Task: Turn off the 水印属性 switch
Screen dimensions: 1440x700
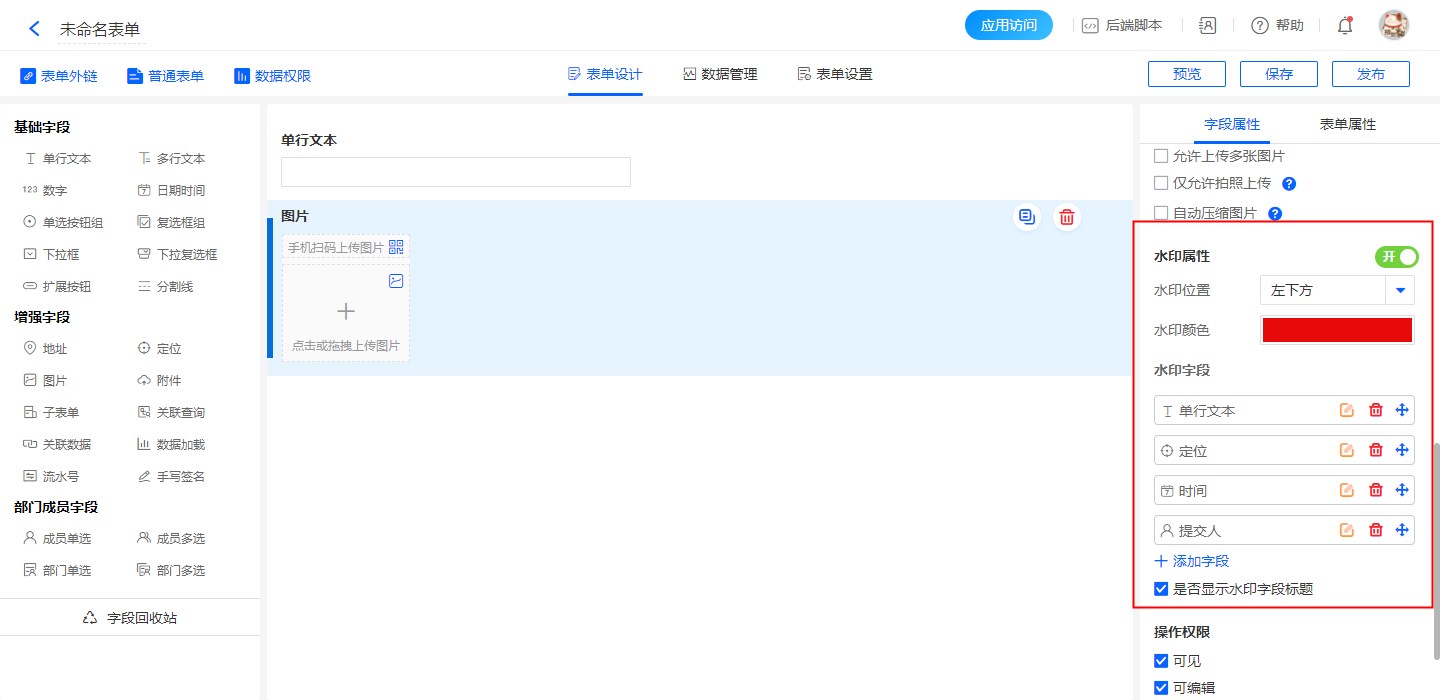Action: pos(1396,257)
